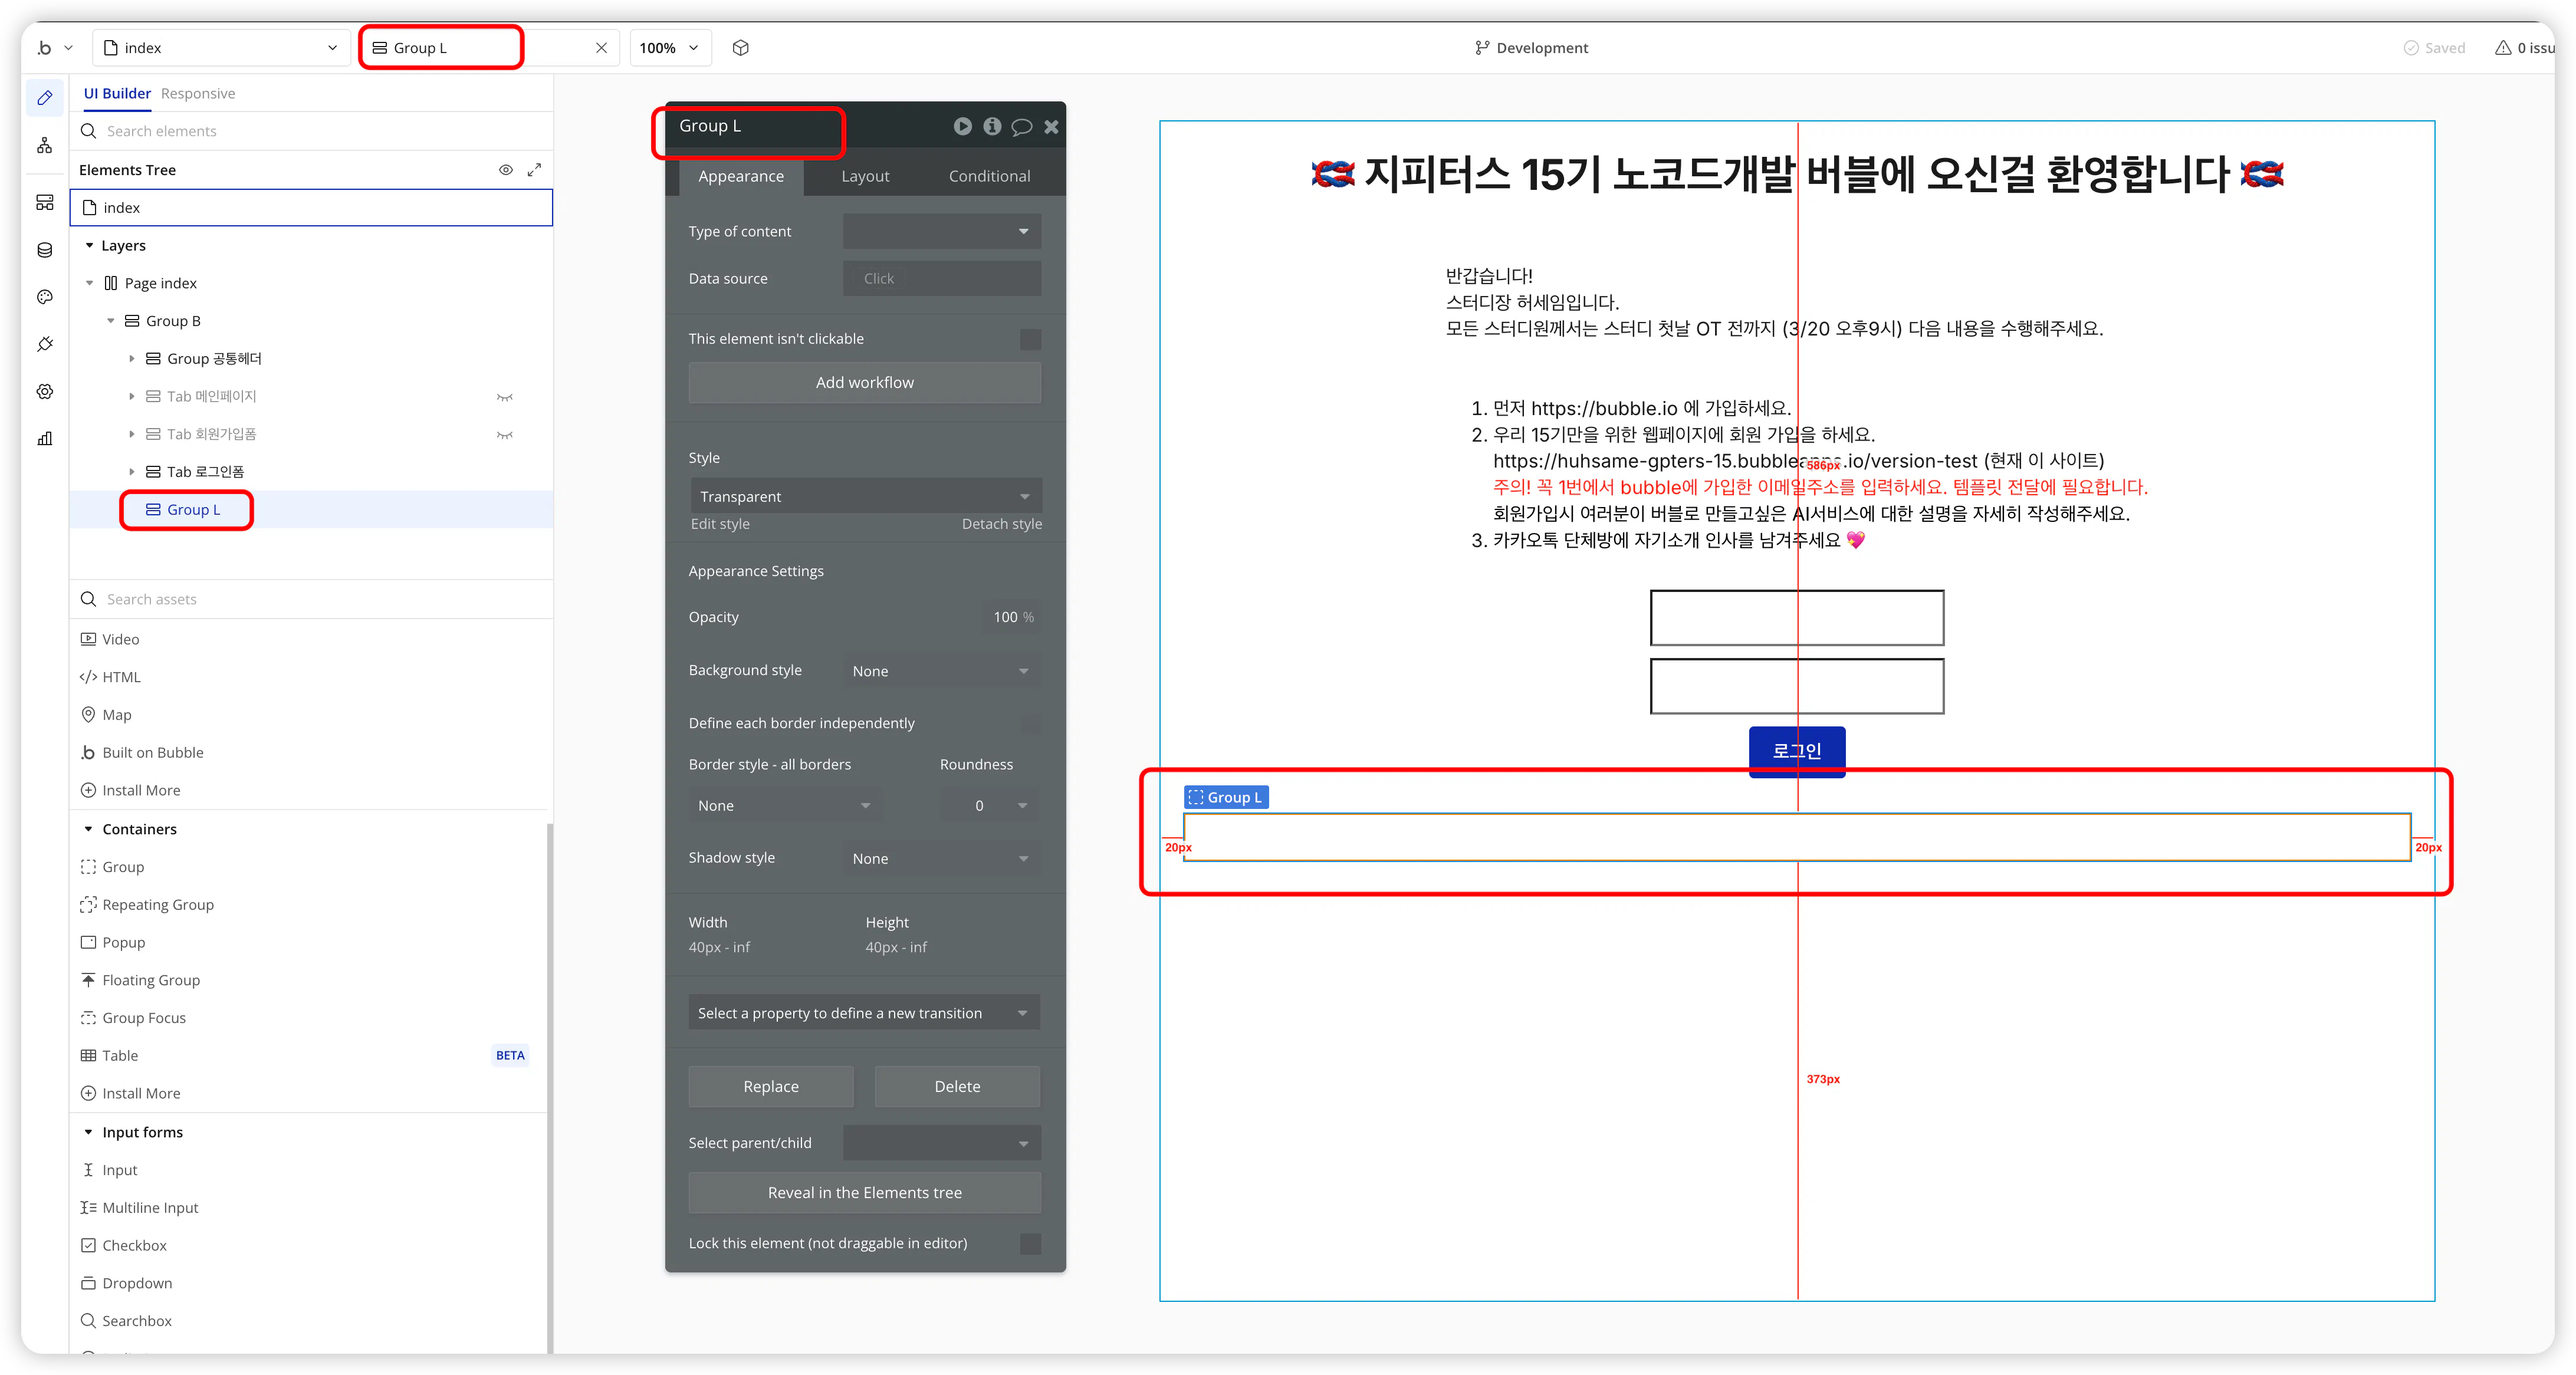
Task: Close the Group L property editor
Action: 1051,127
